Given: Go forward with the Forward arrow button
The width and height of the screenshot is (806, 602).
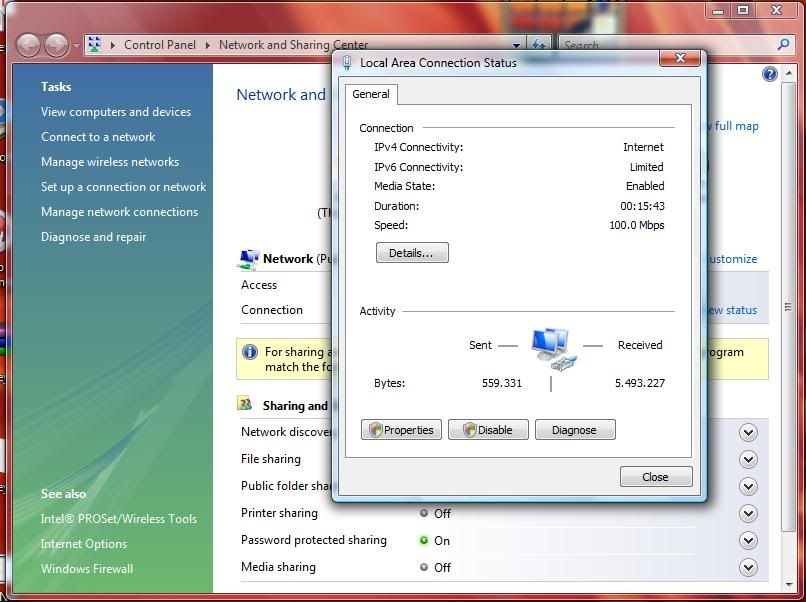Looking at the screenshot, I should coord(56,45).
